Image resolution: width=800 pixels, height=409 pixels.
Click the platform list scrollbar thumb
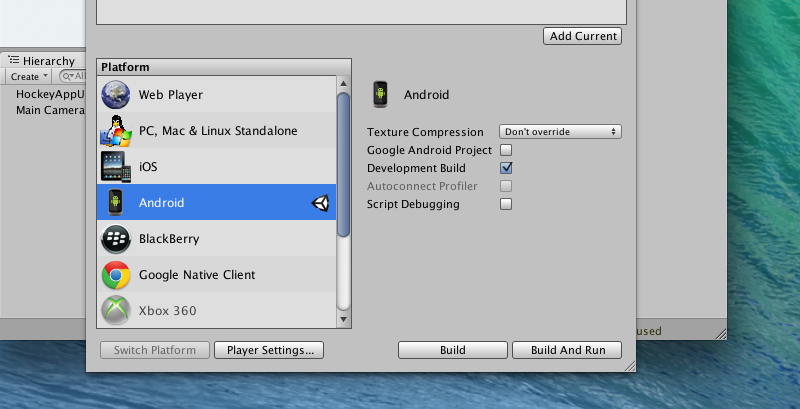[x=343, y=164]
